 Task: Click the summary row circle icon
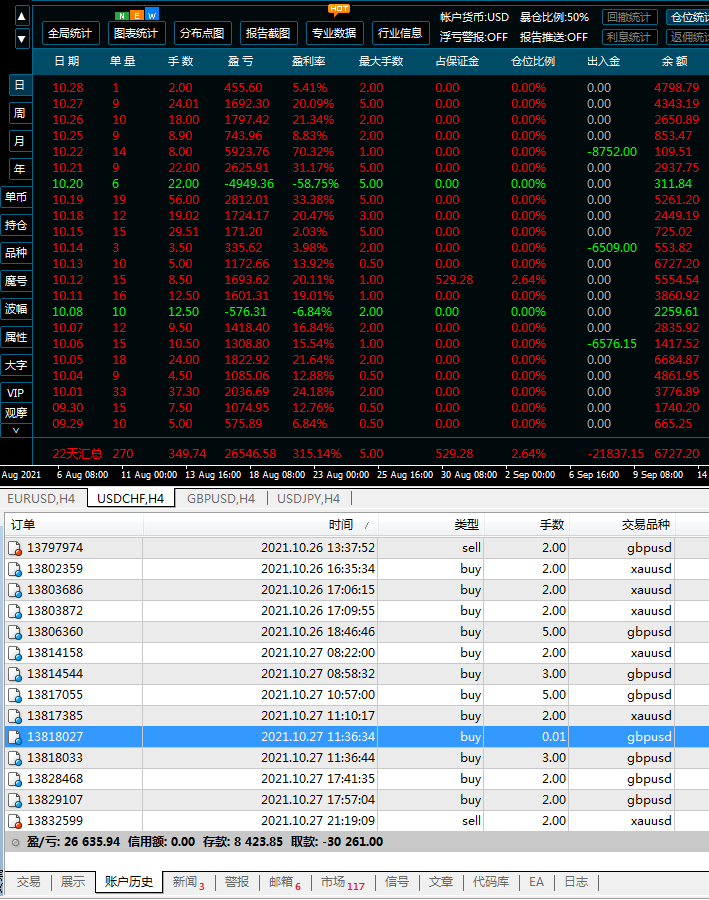tap(16, 843)
